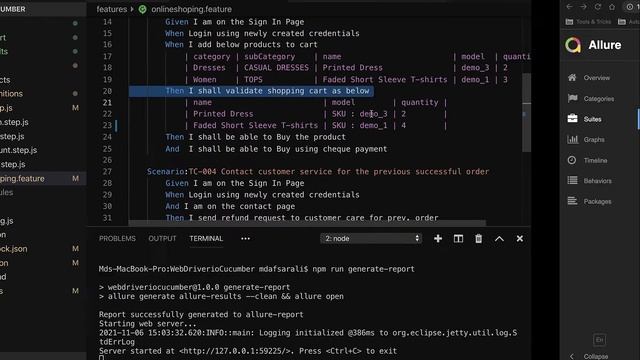Click 'npm run generate-report' terminal command
Screen dimensions: 640x360
pyautogui.click(x=363, y=269)
